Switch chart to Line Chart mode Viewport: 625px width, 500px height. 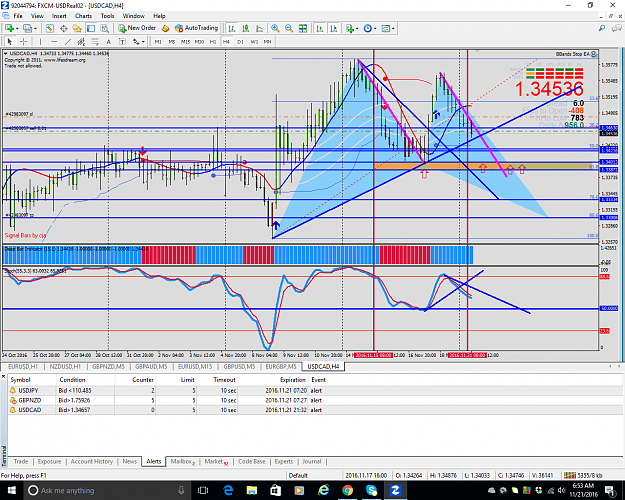coord(259,28)
